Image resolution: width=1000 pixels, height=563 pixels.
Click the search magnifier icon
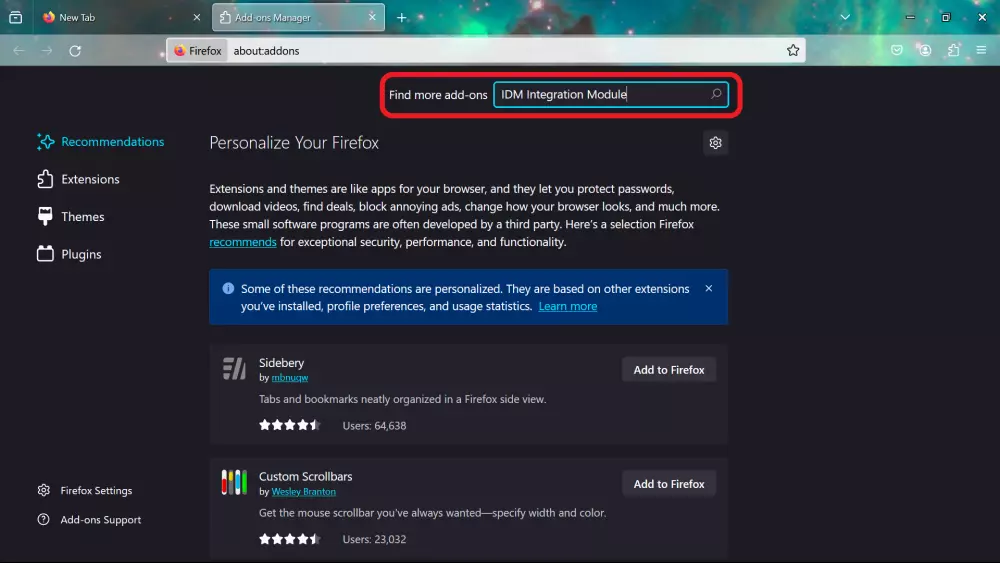tap(716, 94)
